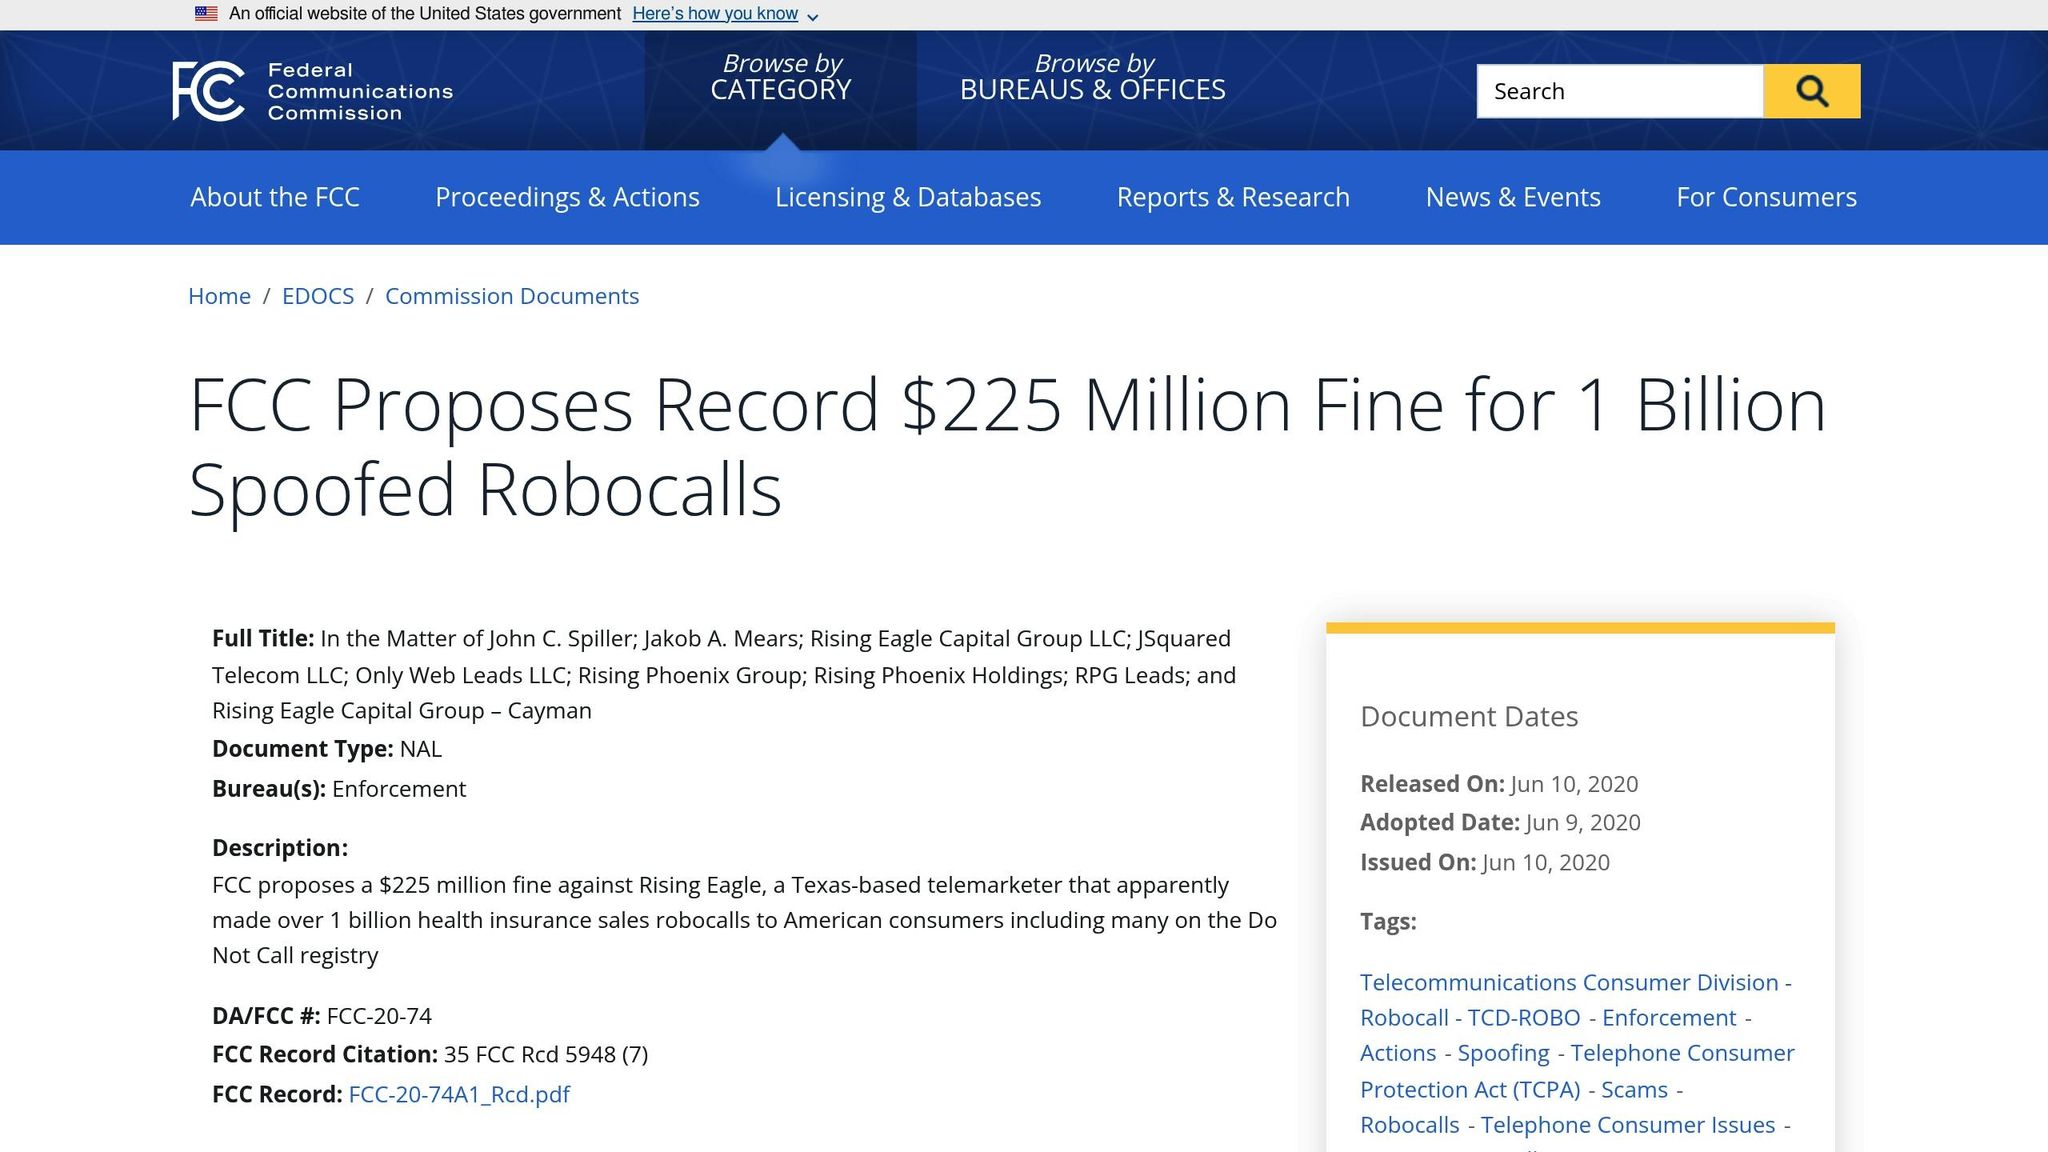Click the Full Title label text
The width and height of the screenshot is (2048, 1152).
[263, 639]
